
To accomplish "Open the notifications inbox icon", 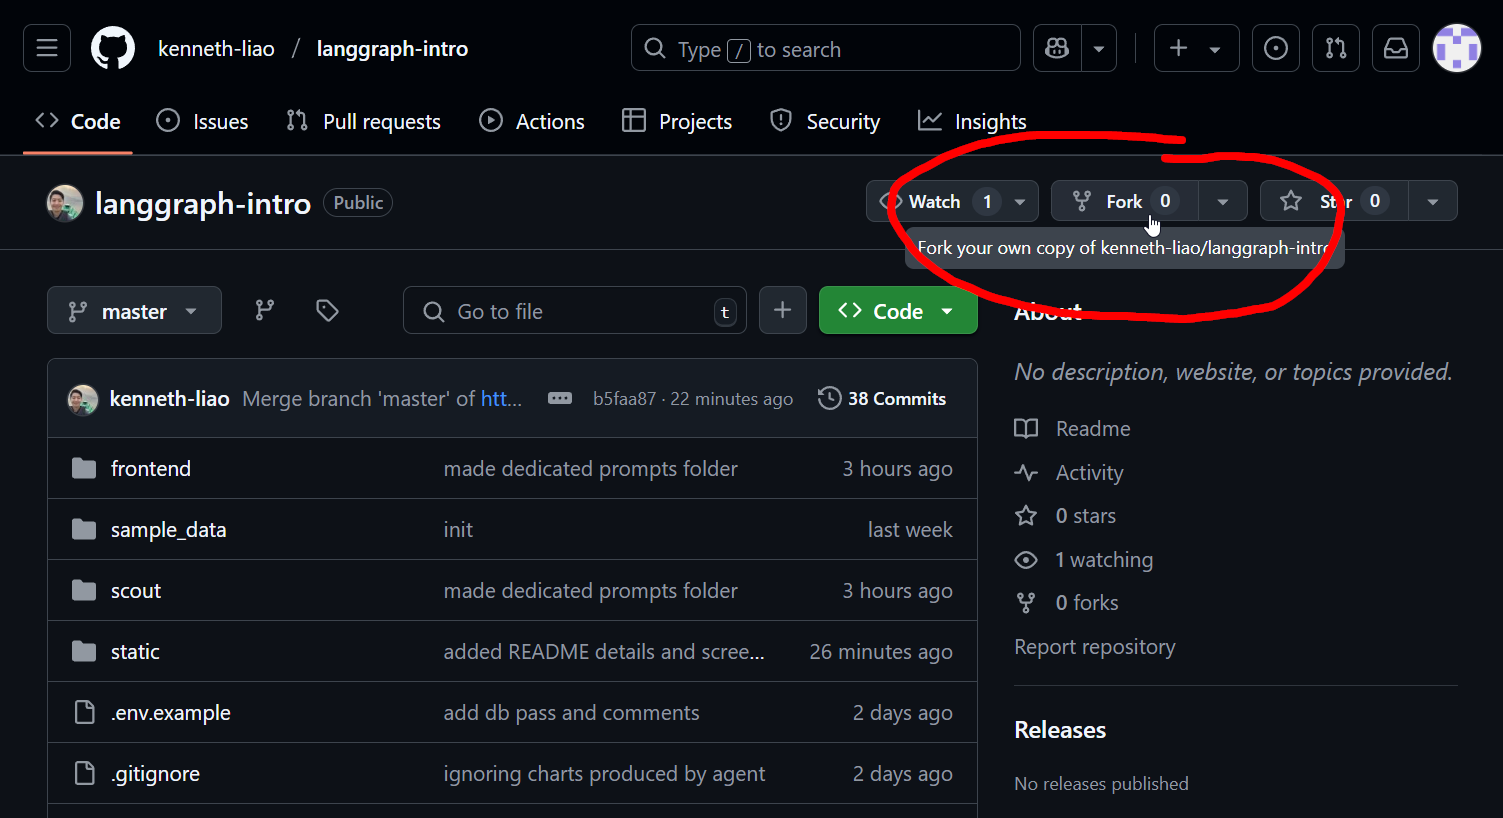I will pyautogui.click(x=1396, y=48).
